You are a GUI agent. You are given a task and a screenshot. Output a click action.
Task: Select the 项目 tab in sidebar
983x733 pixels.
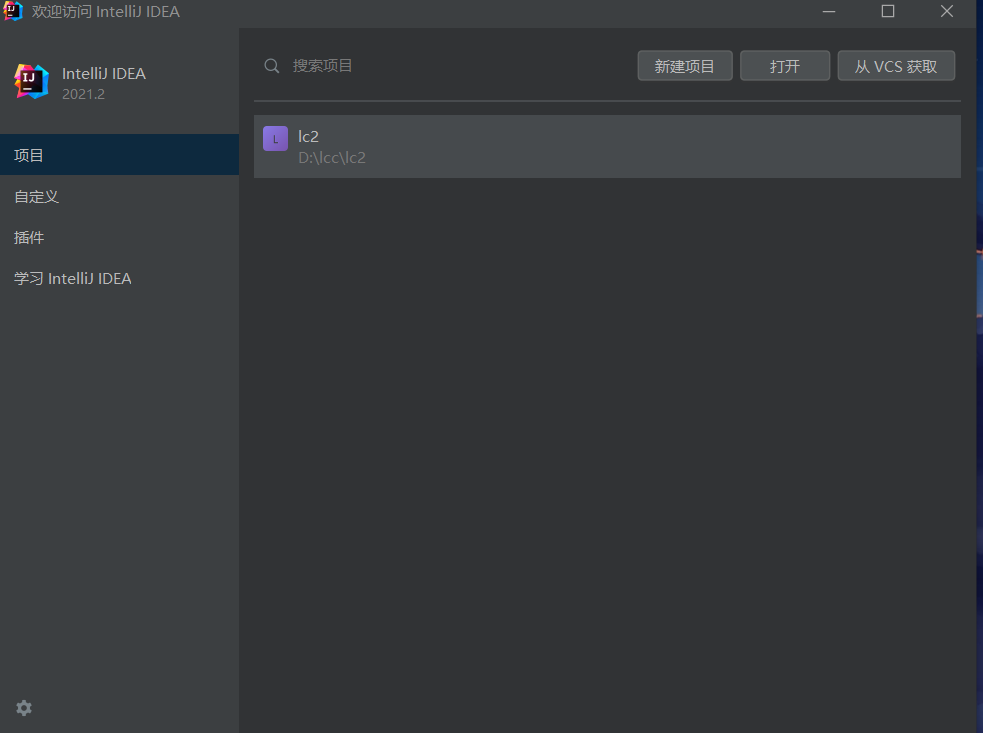click(119, 155)
